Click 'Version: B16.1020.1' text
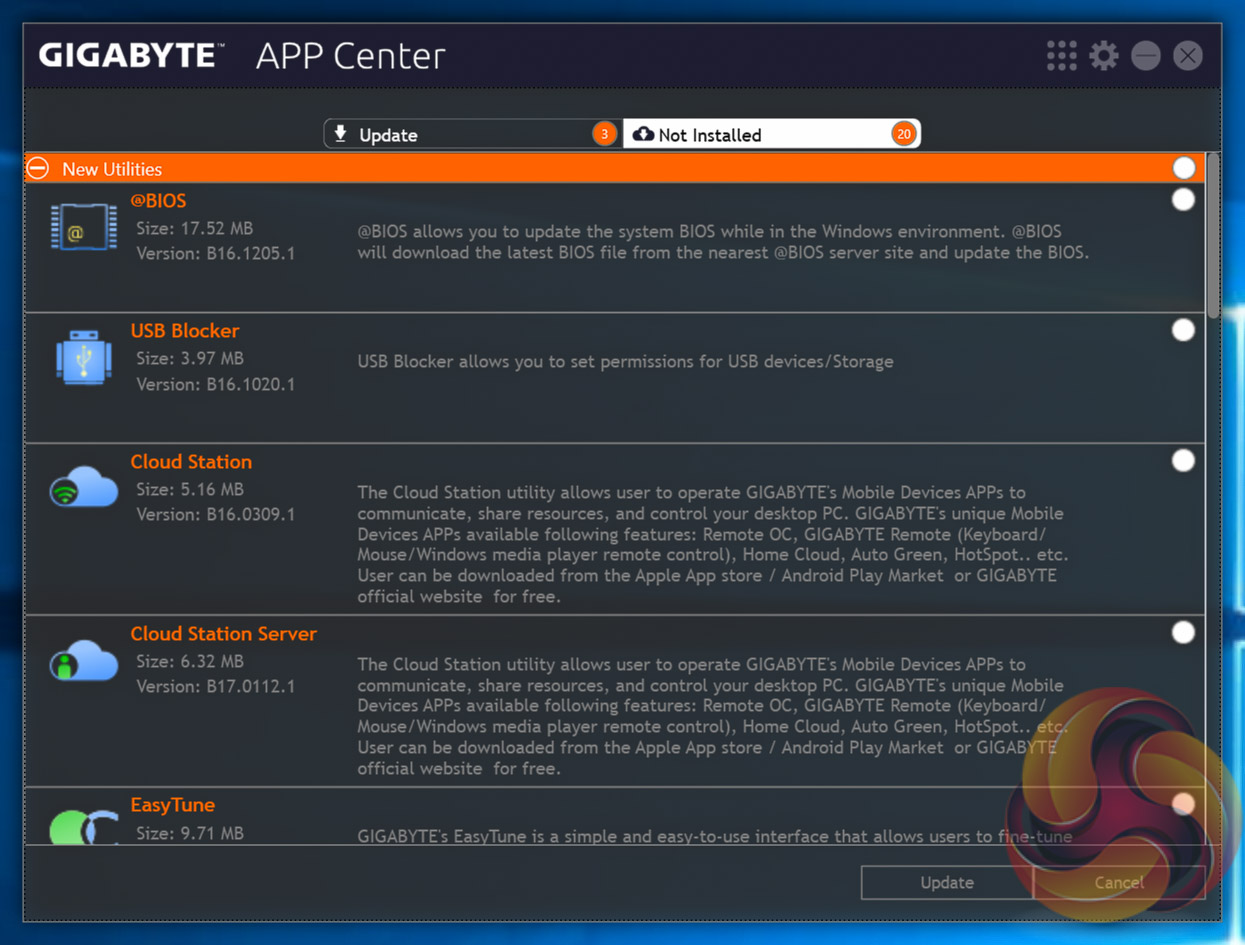Screen dimensions: 1245x945 [216, 384]
